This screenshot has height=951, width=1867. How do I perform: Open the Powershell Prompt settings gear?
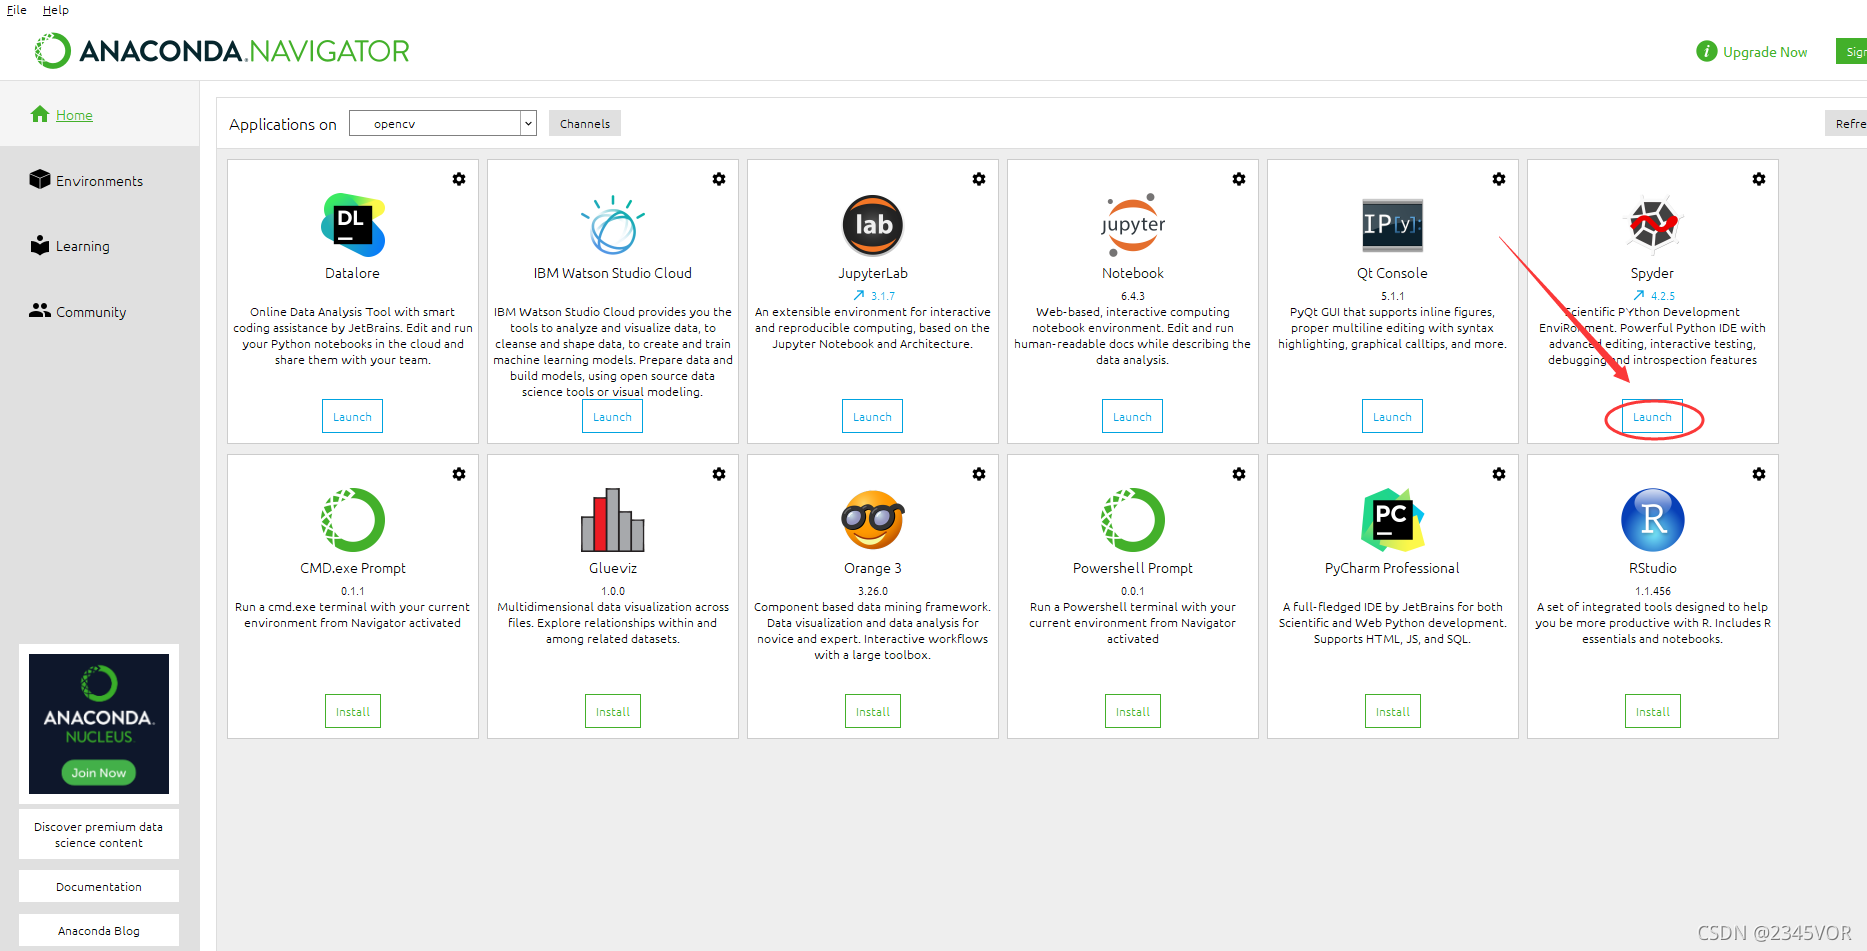[x=1239, y=474]
